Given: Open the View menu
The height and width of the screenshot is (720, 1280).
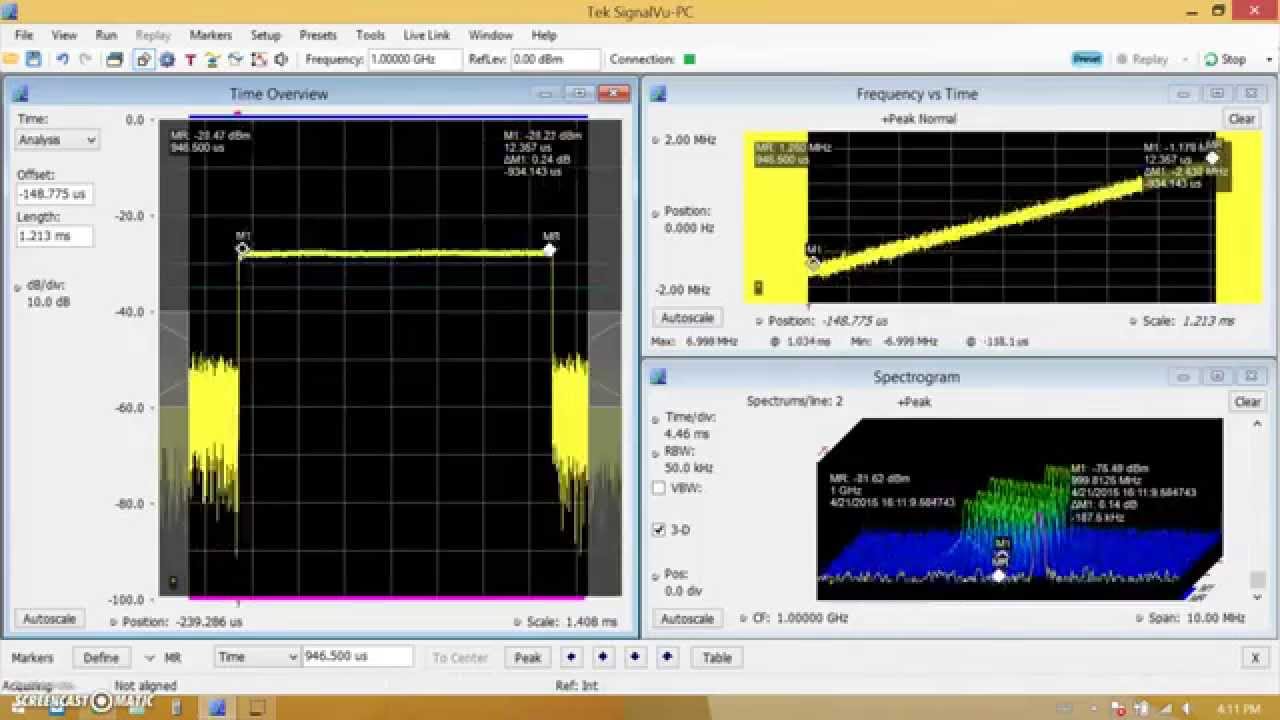Looking at the screenshot, I should click(64, 35).
